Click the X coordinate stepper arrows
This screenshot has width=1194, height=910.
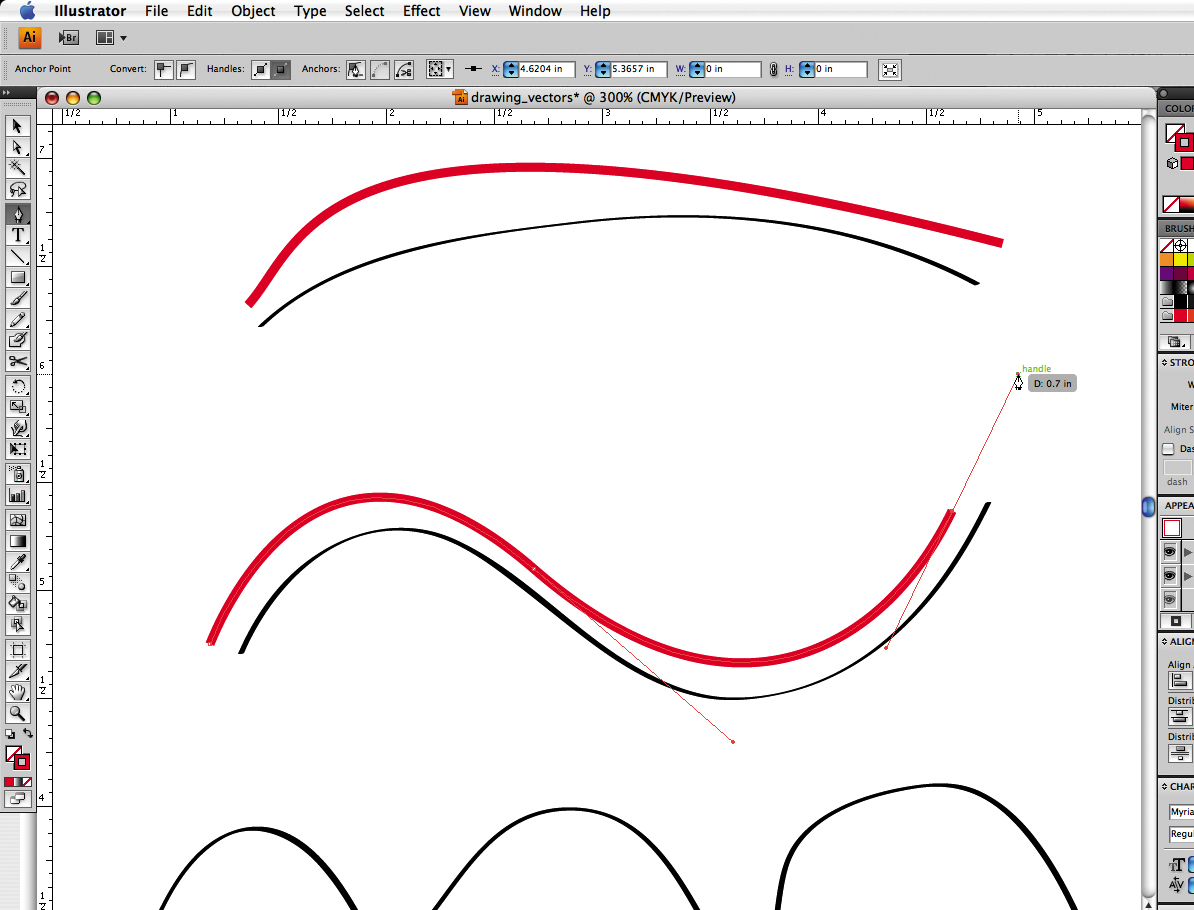(511, 69)
